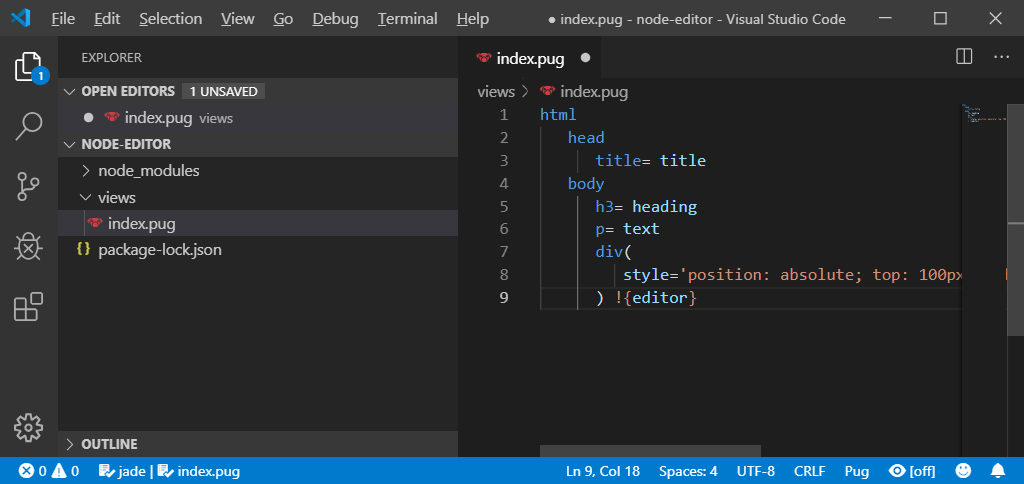1024x484 pixels.
Task: Click 'h3= heading' code on line 5
Action: (646, 206)
